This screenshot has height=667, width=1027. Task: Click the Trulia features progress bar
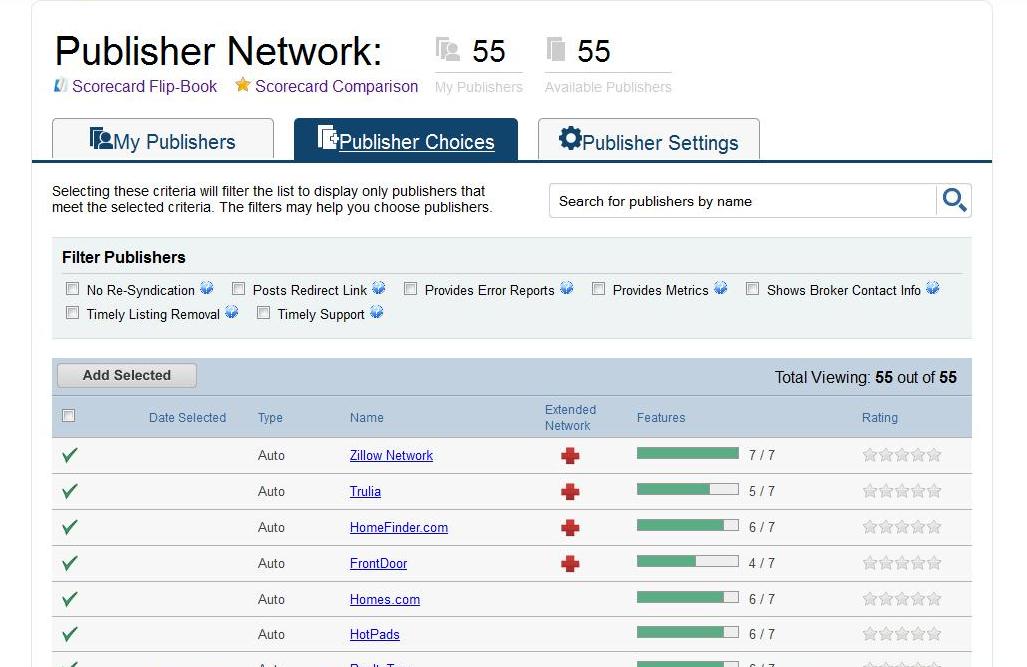(x=688, y=489)
